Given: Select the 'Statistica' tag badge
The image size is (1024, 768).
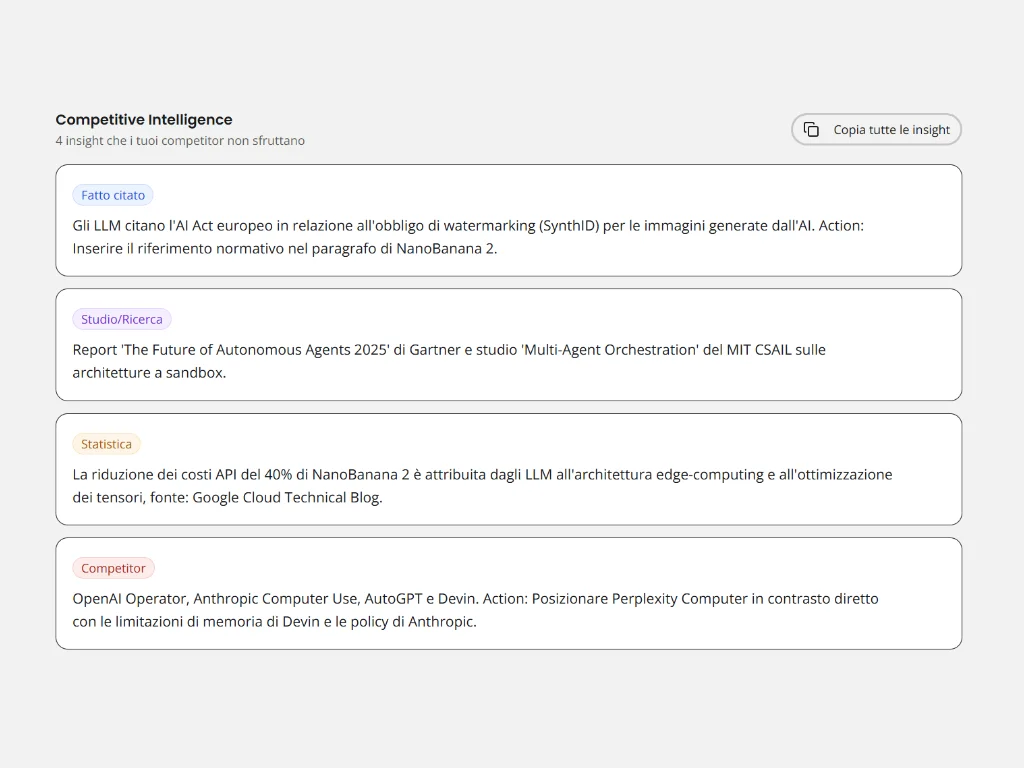Looking at the screenshot, I should click(x=106, y=444).
